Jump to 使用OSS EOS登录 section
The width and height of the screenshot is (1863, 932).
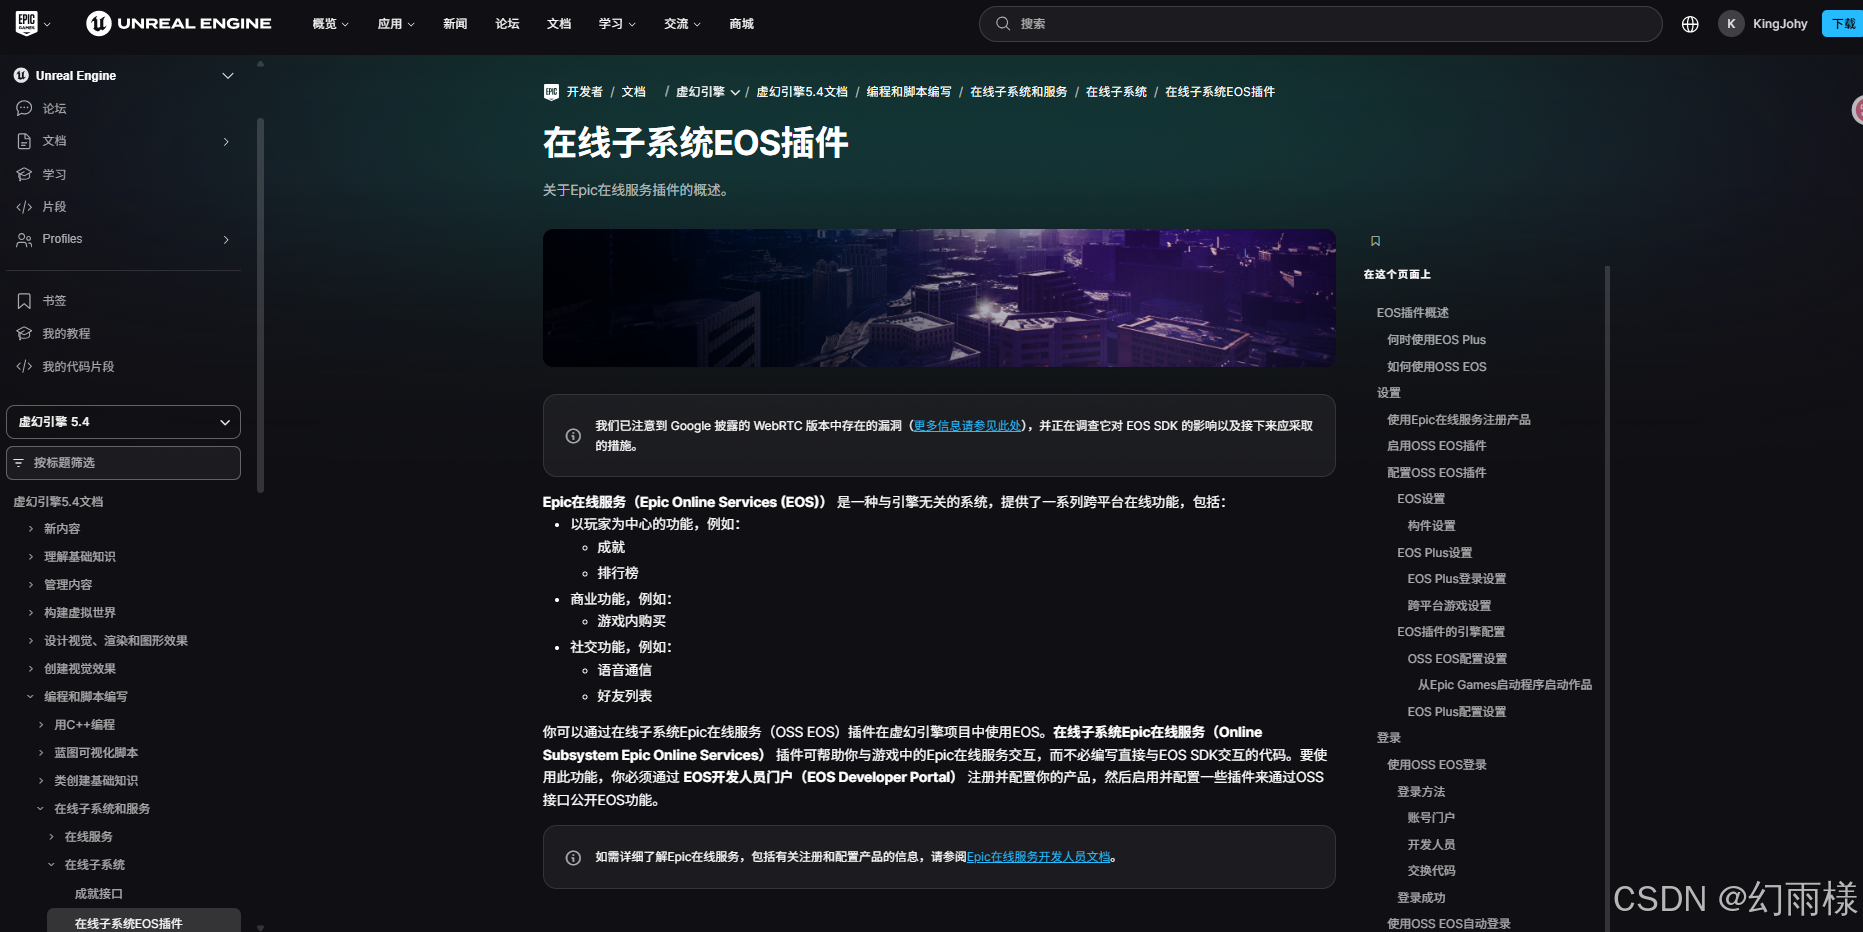tap(1436, 765)
